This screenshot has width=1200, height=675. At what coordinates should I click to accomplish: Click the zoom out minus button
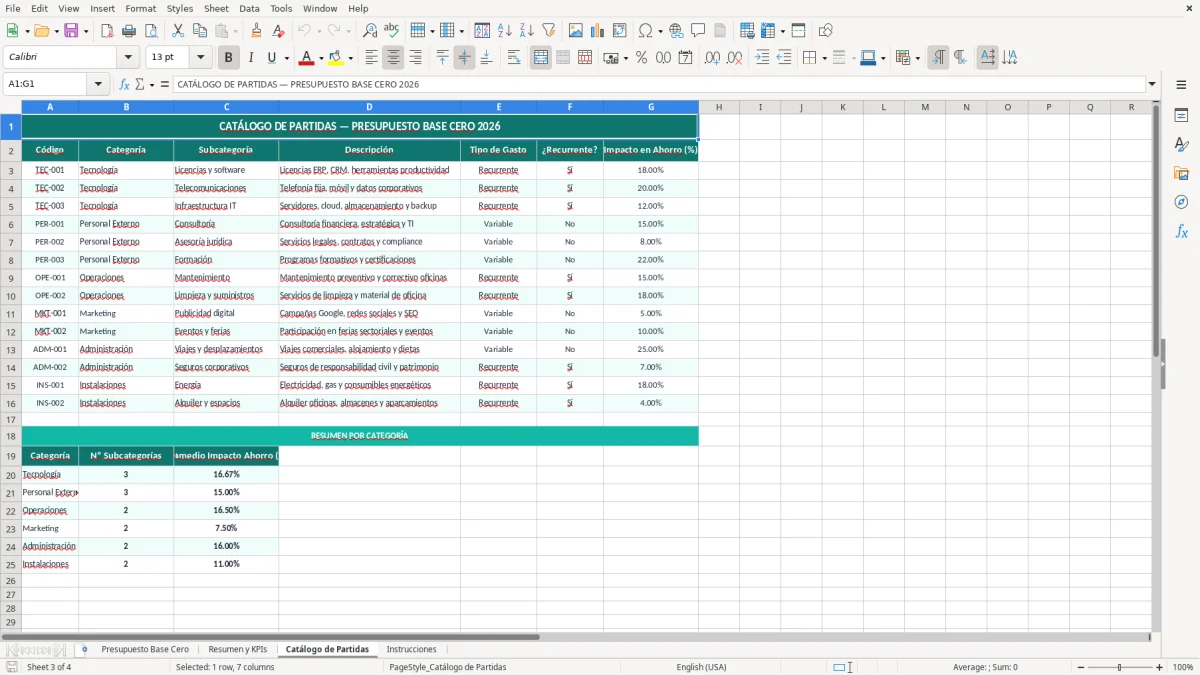pos(1081,667)
